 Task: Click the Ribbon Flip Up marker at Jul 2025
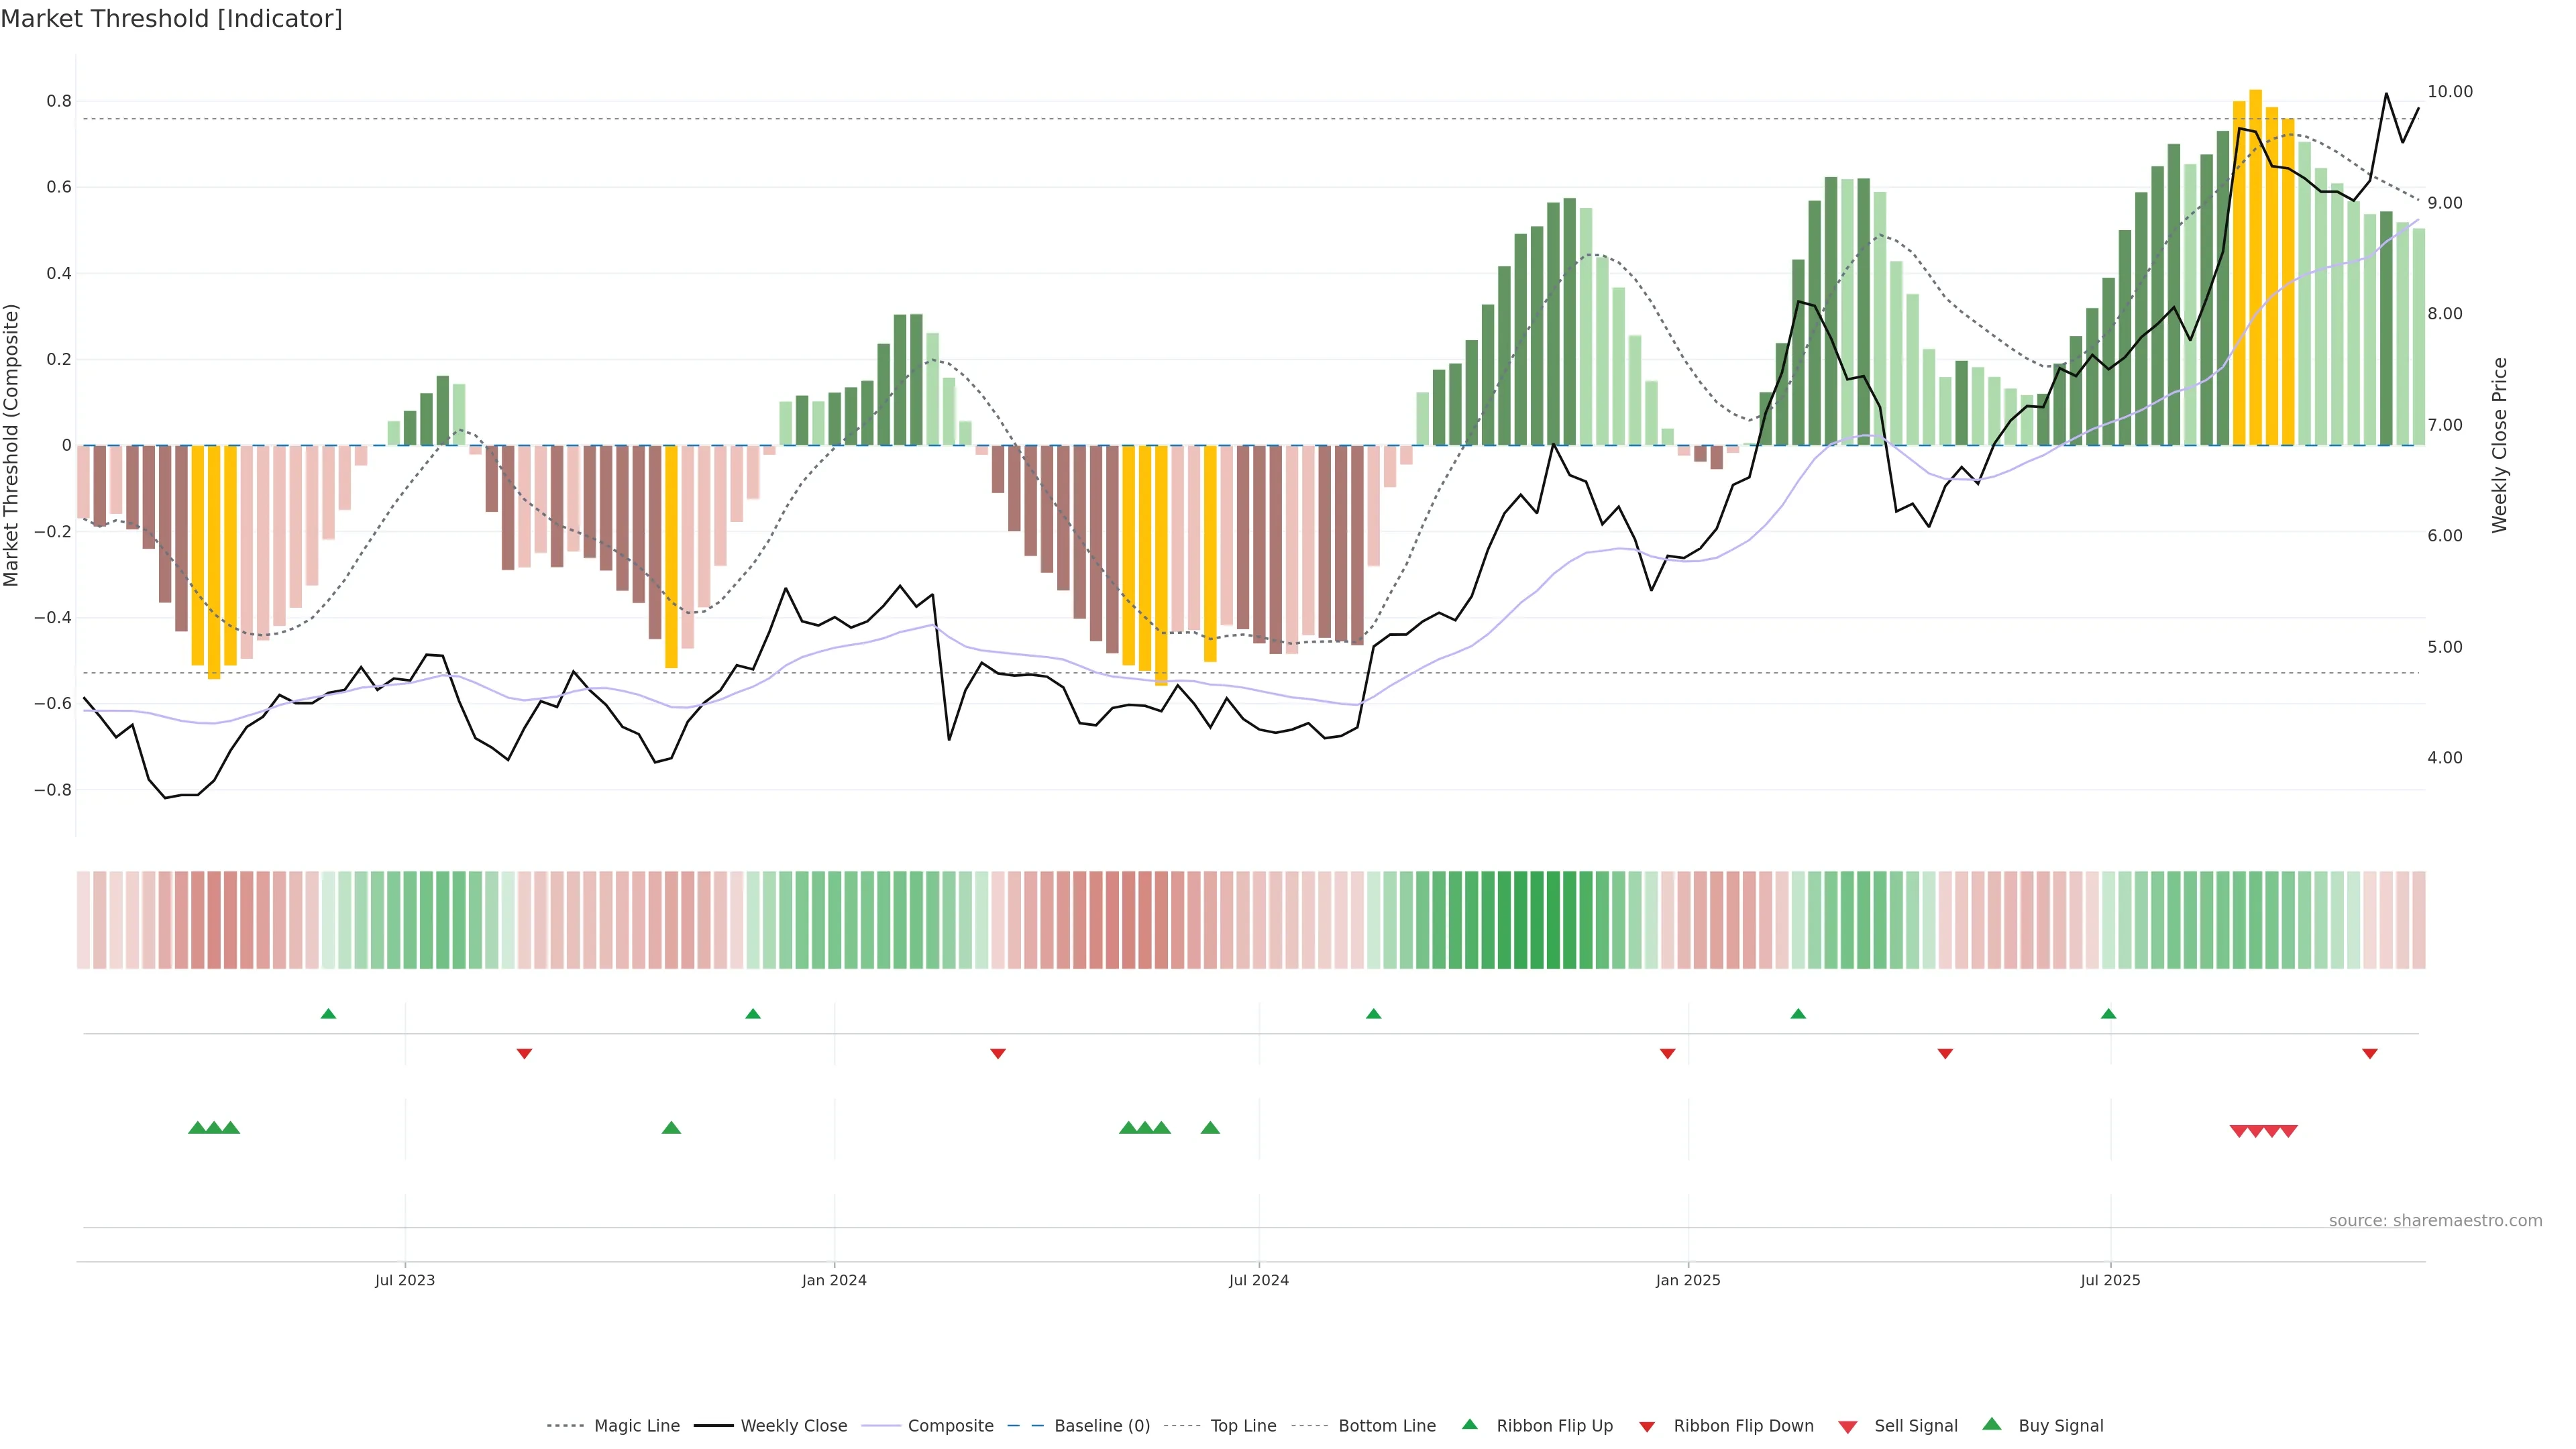click(2109, 1014)
